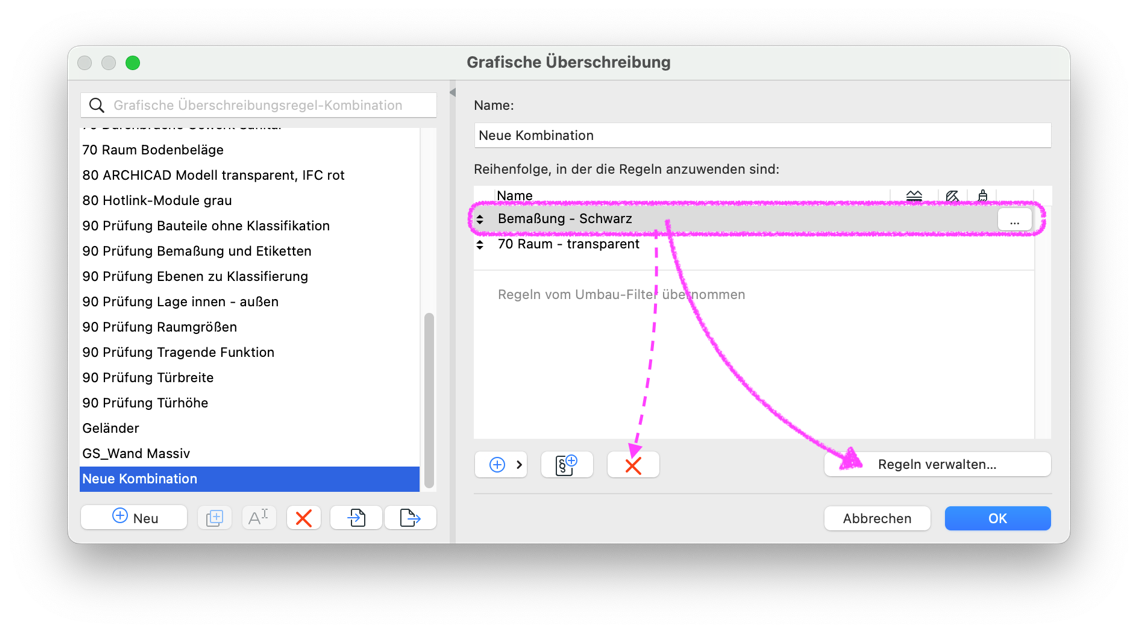
Task: Remove selected rule with red X
Action: pyautogui.click(x=633, y=465)
